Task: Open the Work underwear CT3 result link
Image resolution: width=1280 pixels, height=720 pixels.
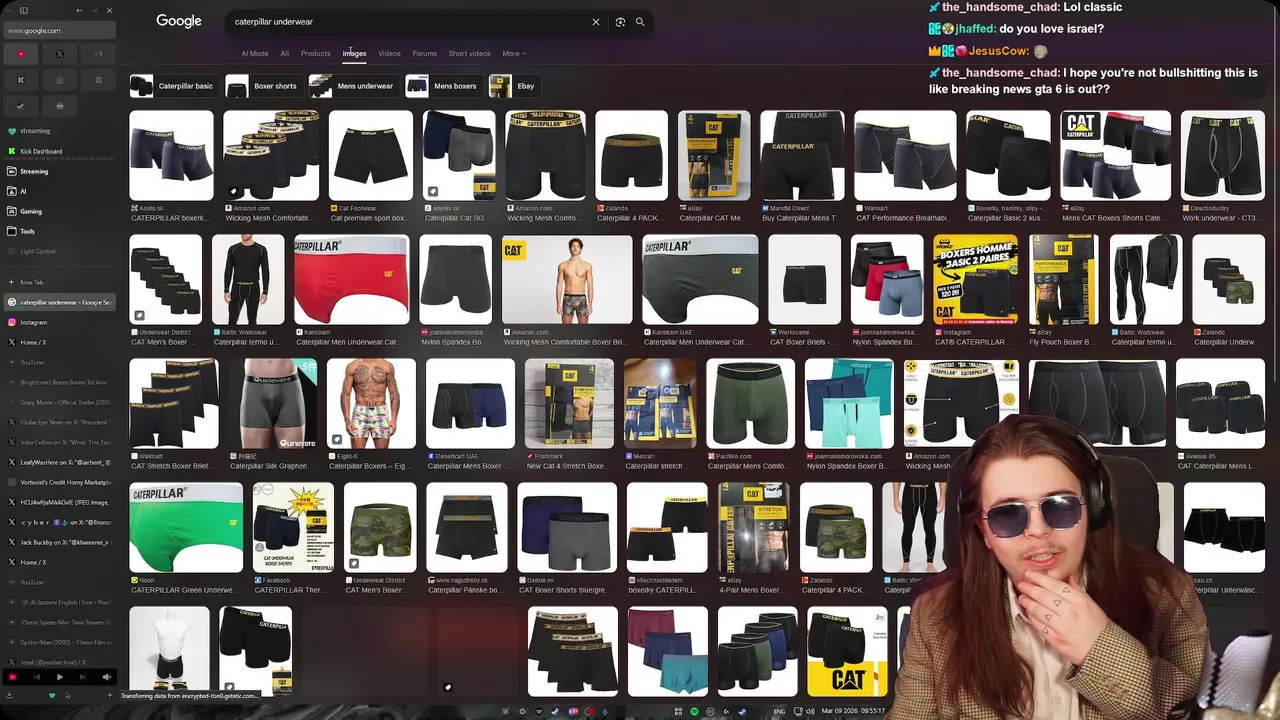Action: pos(1222,218)
